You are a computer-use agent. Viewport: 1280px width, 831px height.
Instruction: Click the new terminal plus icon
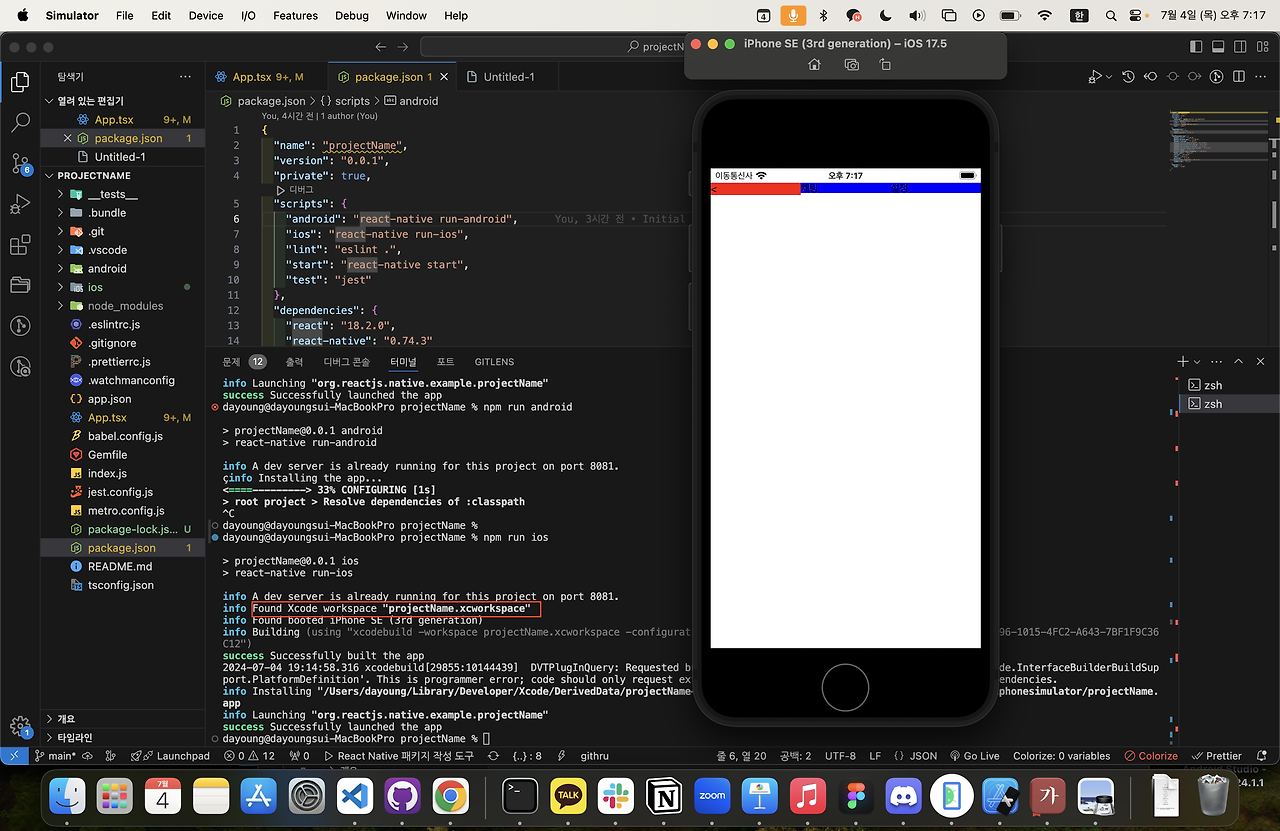[x=1183, y=362]
